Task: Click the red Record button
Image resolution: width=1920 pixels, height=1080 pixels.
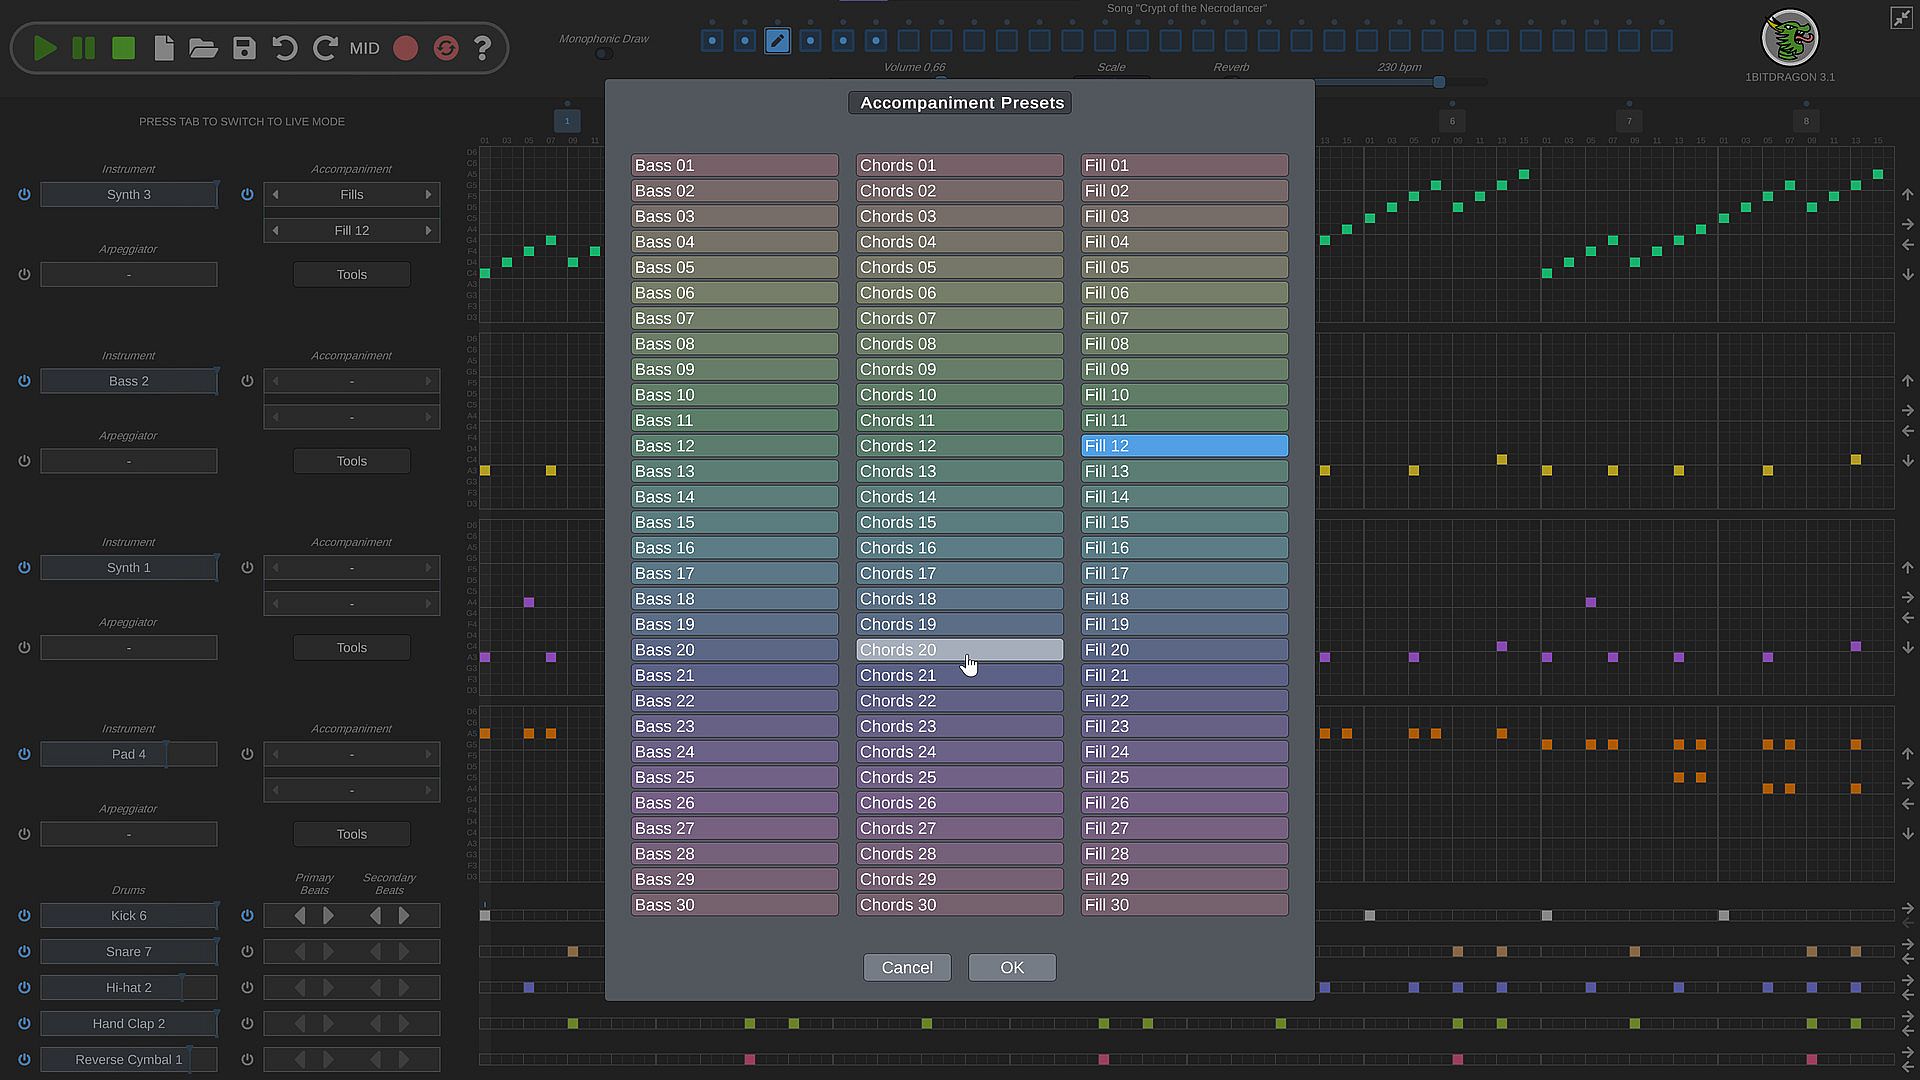Action: tap(405, 48)
